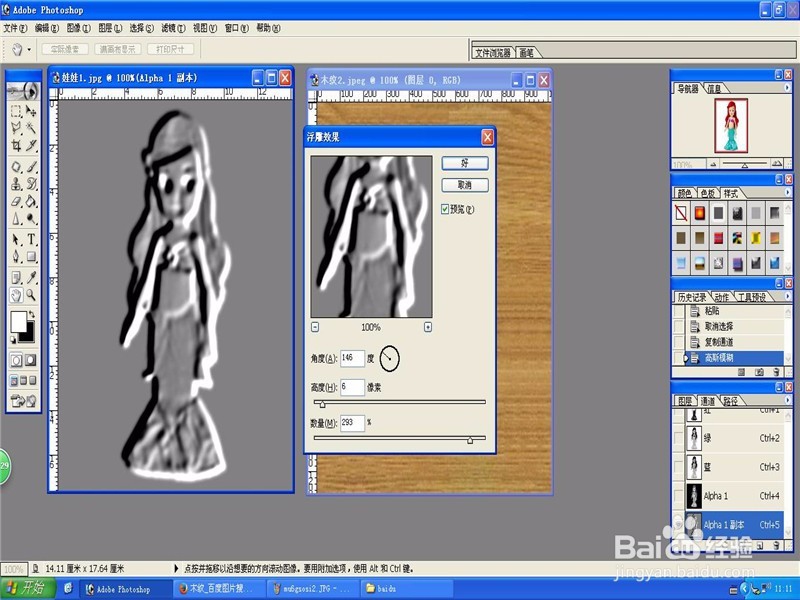This screenshot has width=800, height=600.
Task: Select the Alpha 1 channel thumbnail
Action: tap(694, 495)
